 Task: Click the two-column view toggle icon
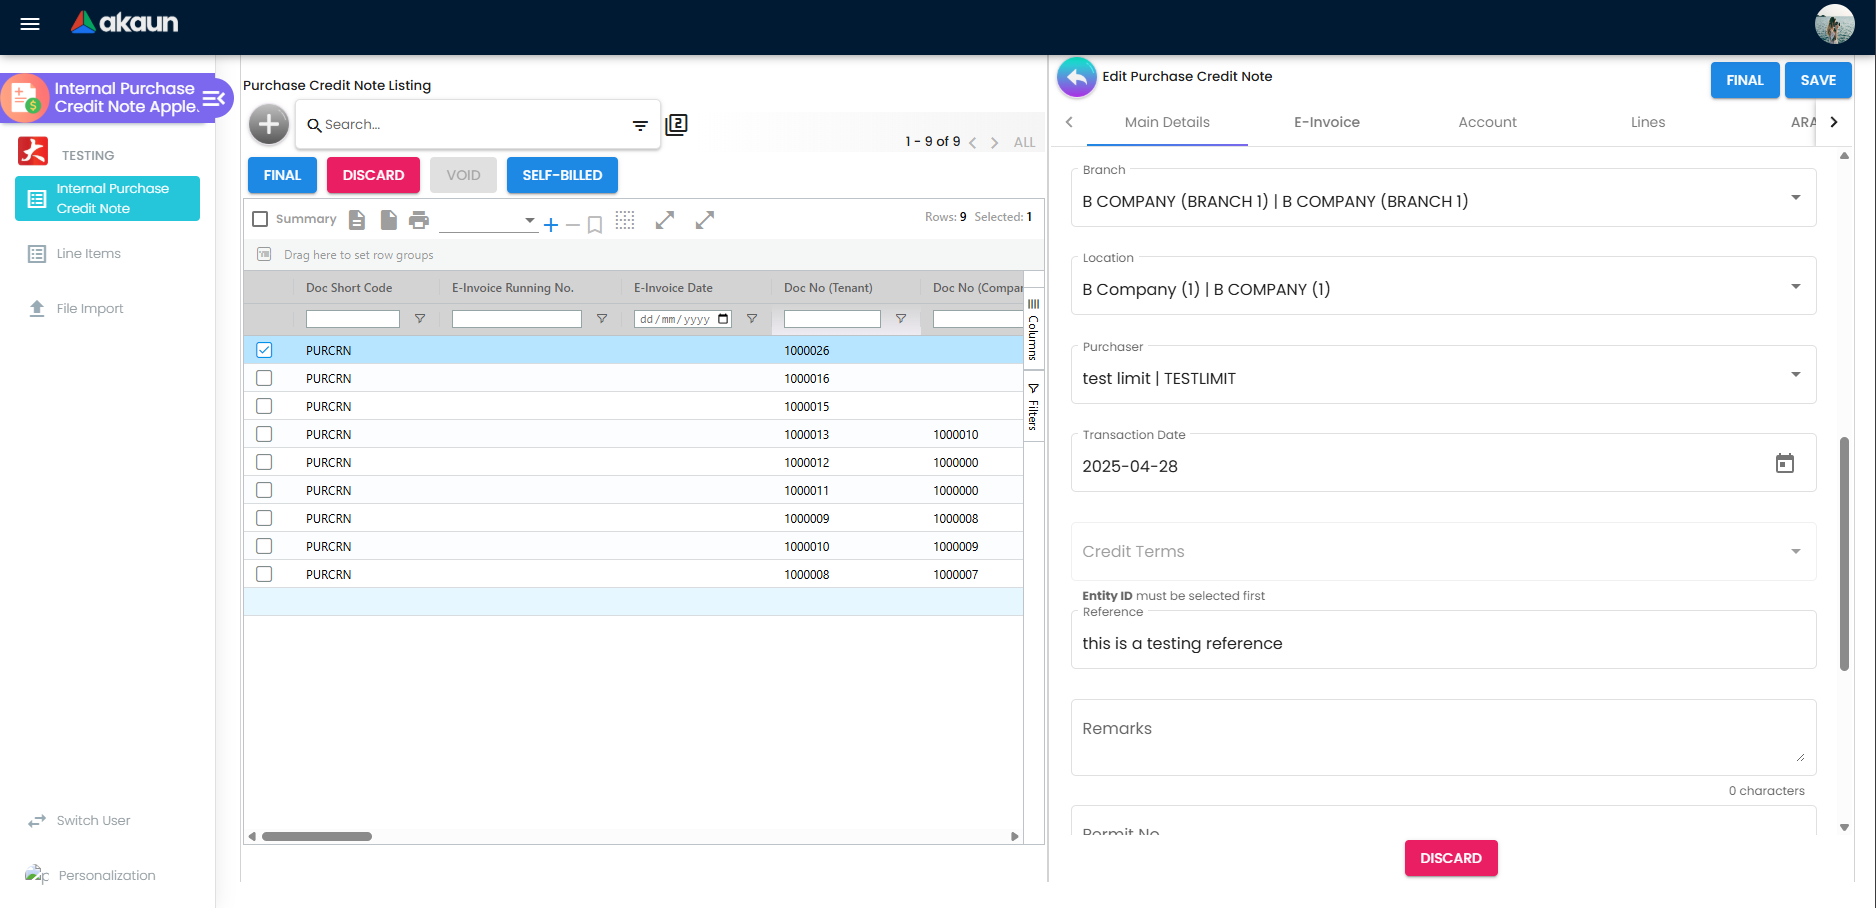pos(677,124)
